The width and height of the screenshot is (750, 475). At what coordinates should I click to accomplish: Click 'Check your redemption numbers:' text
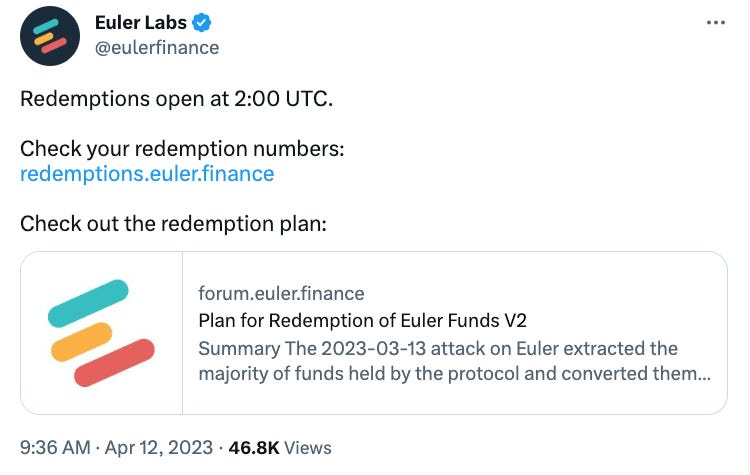tap(182, 149)
